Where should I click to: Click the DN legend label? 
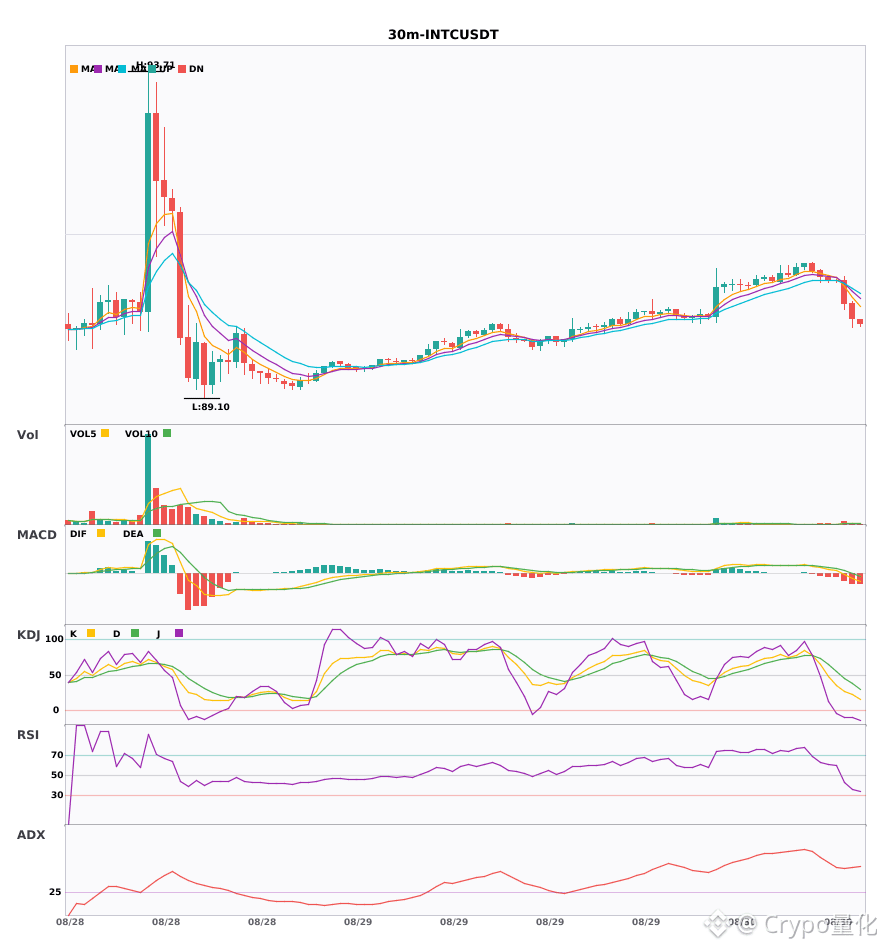tap(196, 69)
